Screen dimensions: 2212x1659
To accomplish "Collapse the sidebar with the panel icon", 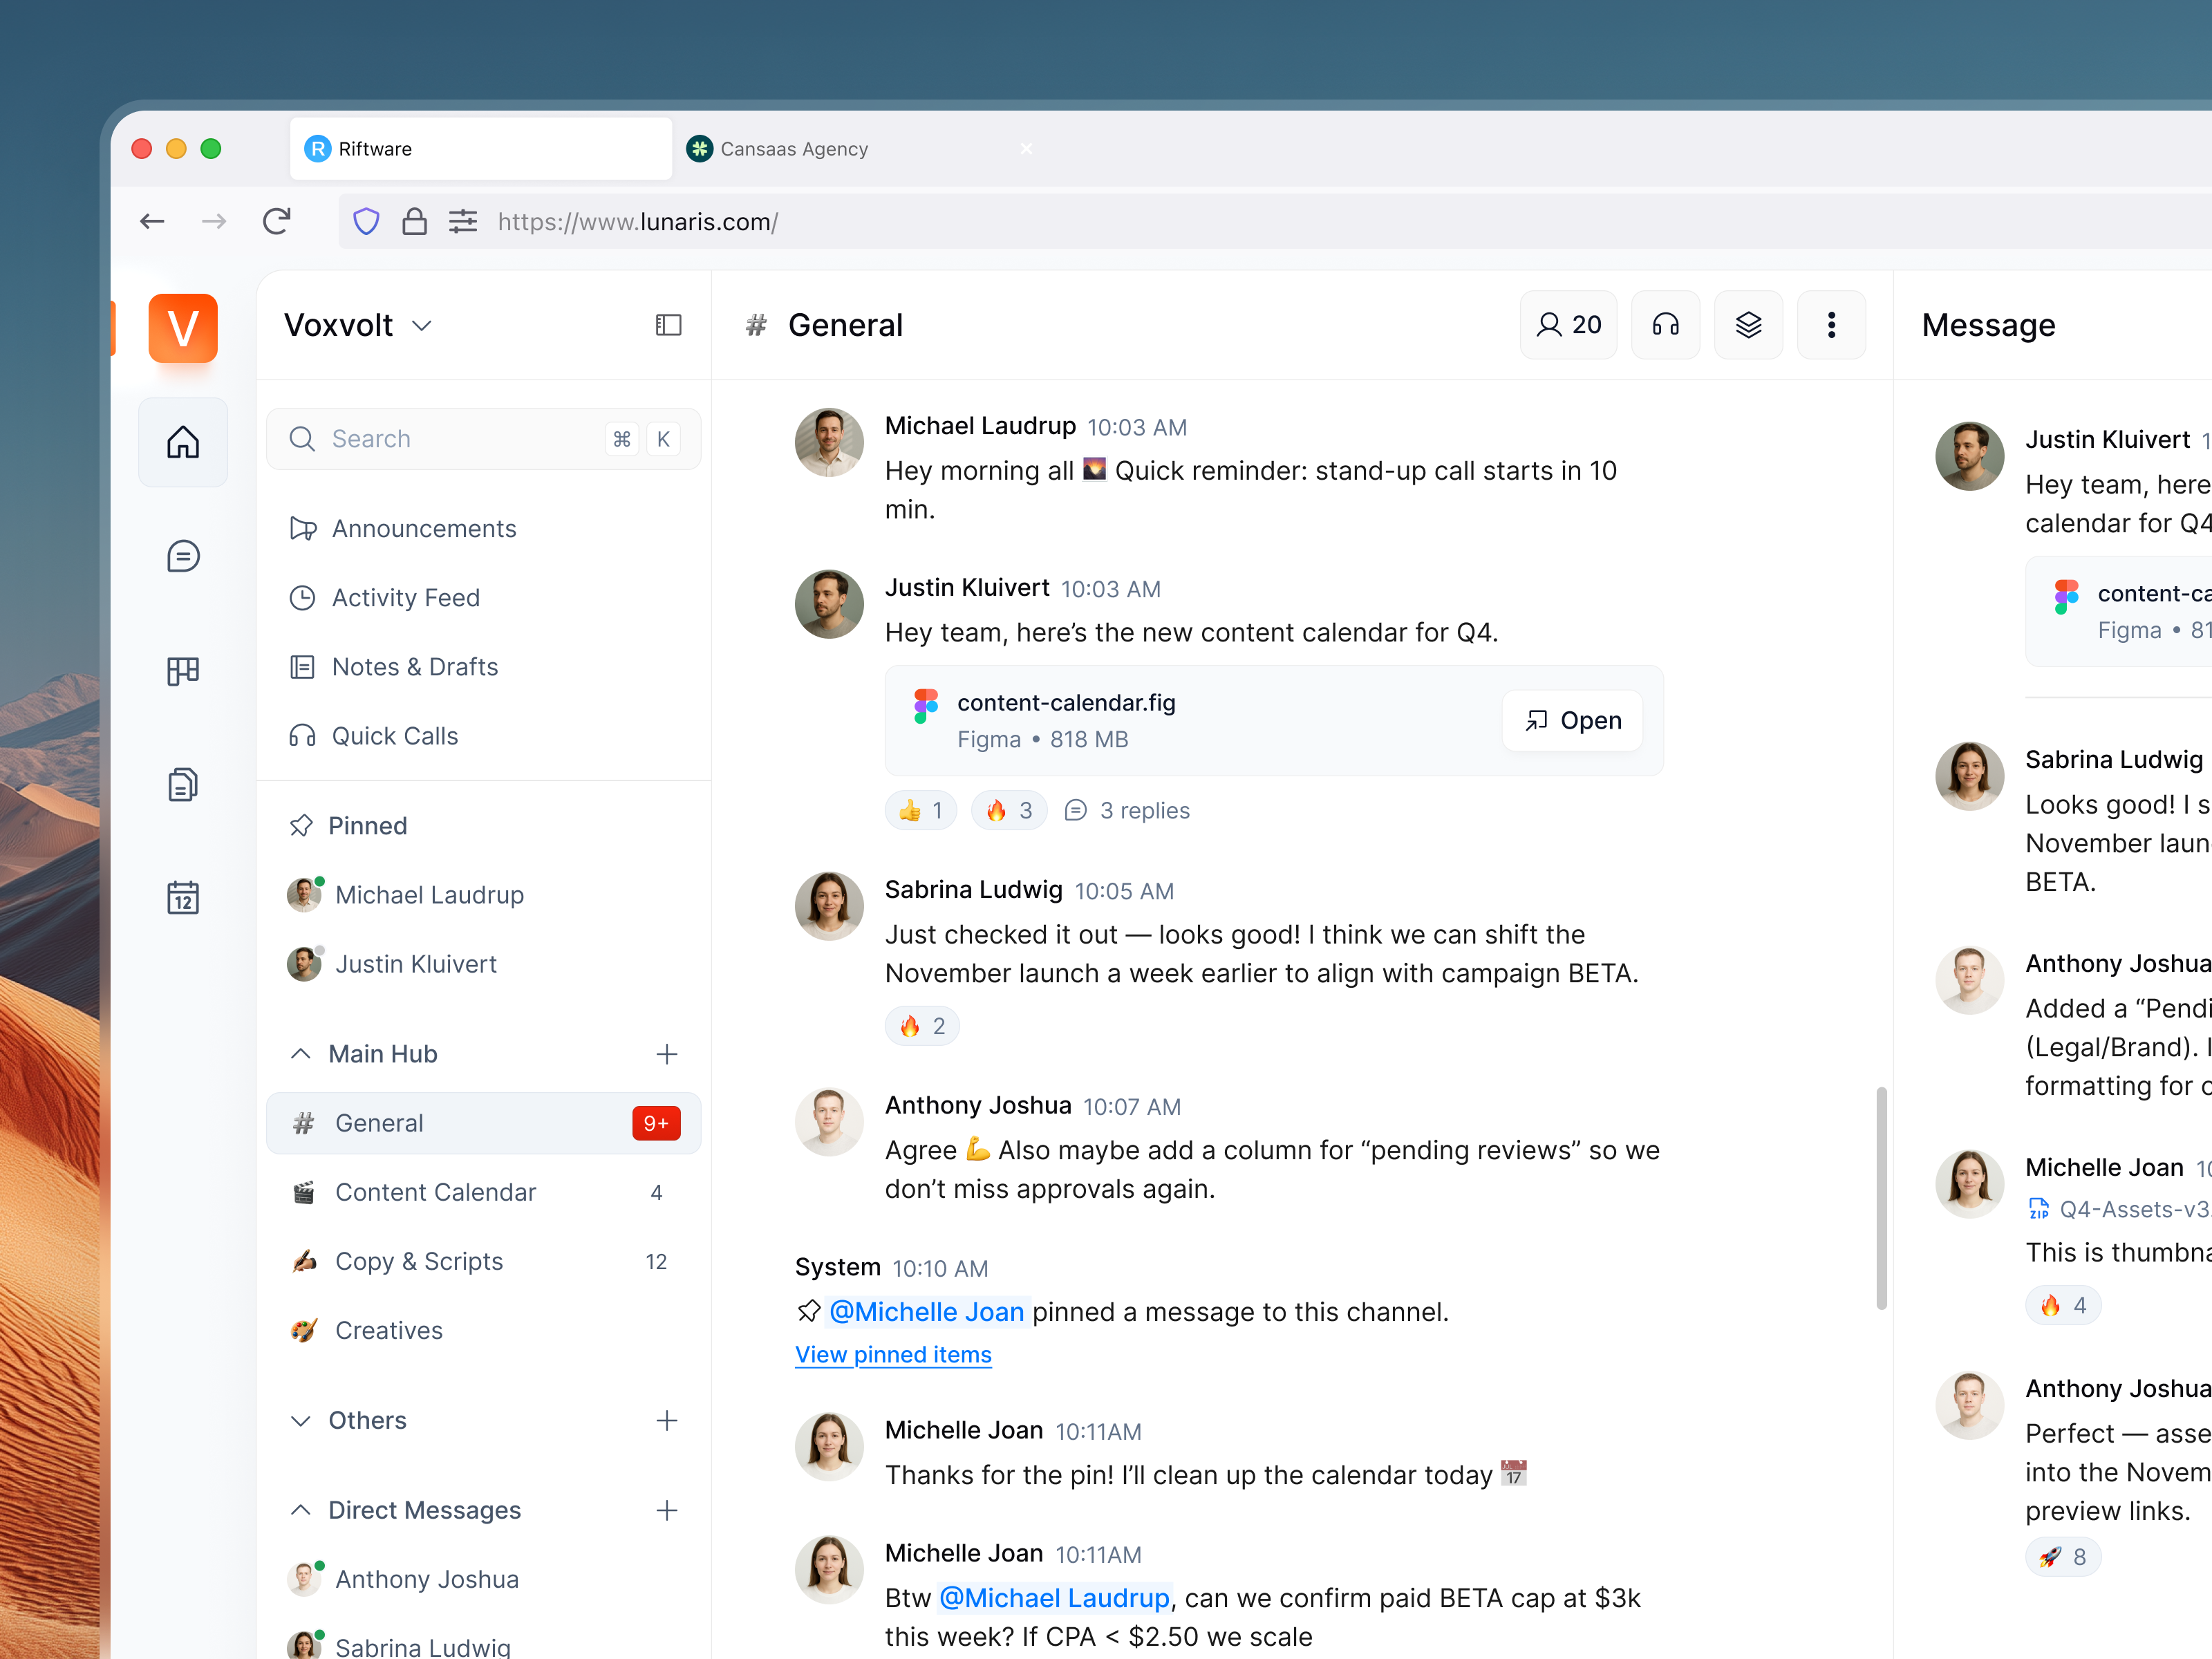I will coord(667,325).
